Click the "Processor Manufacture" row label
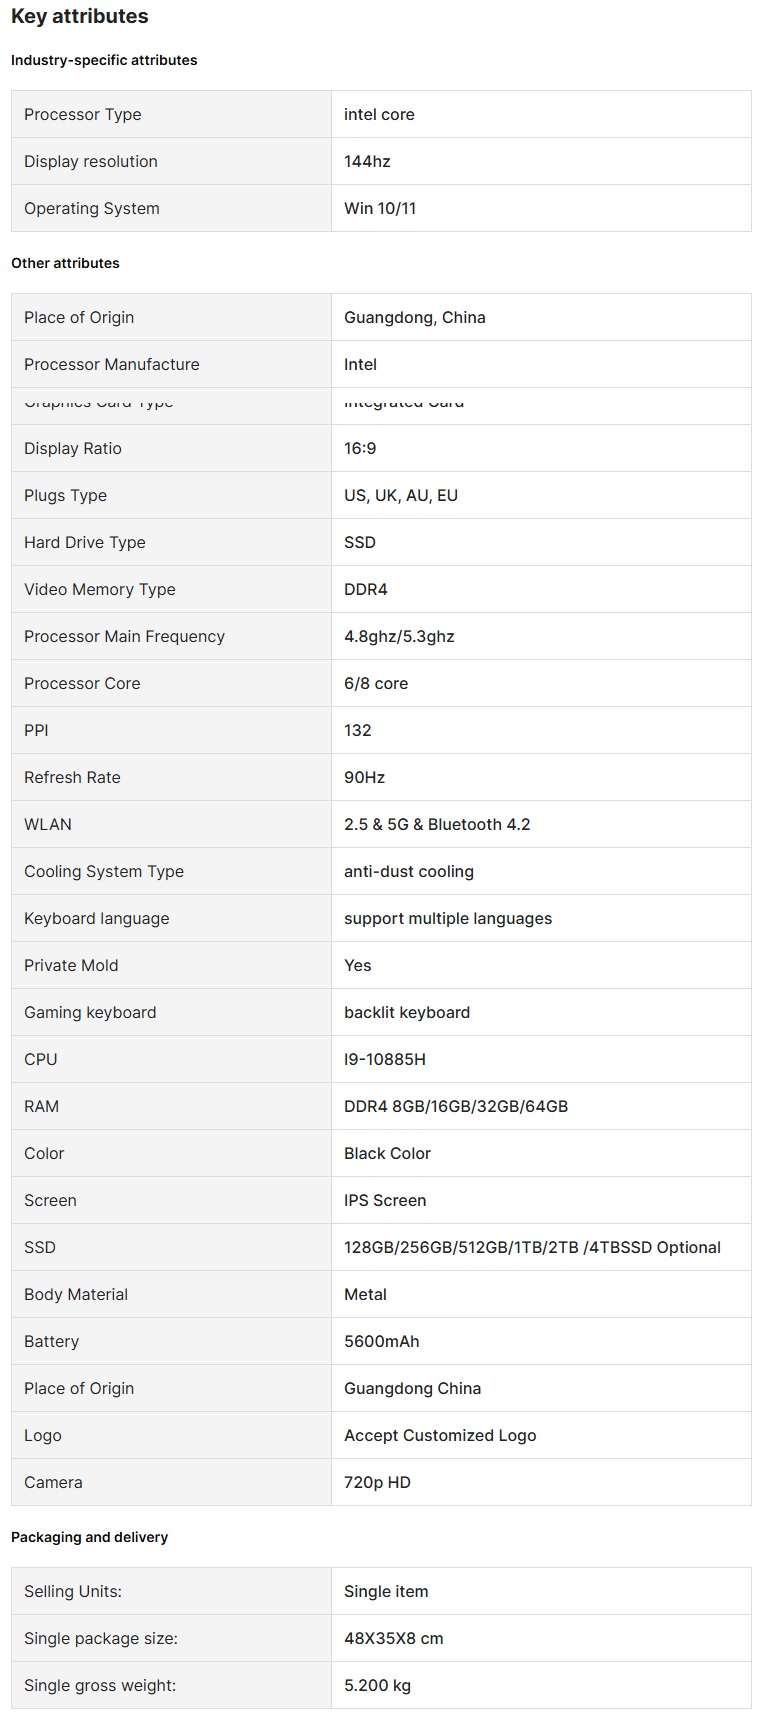Screen dimensions: 770x1718 (x=112, y=364)
